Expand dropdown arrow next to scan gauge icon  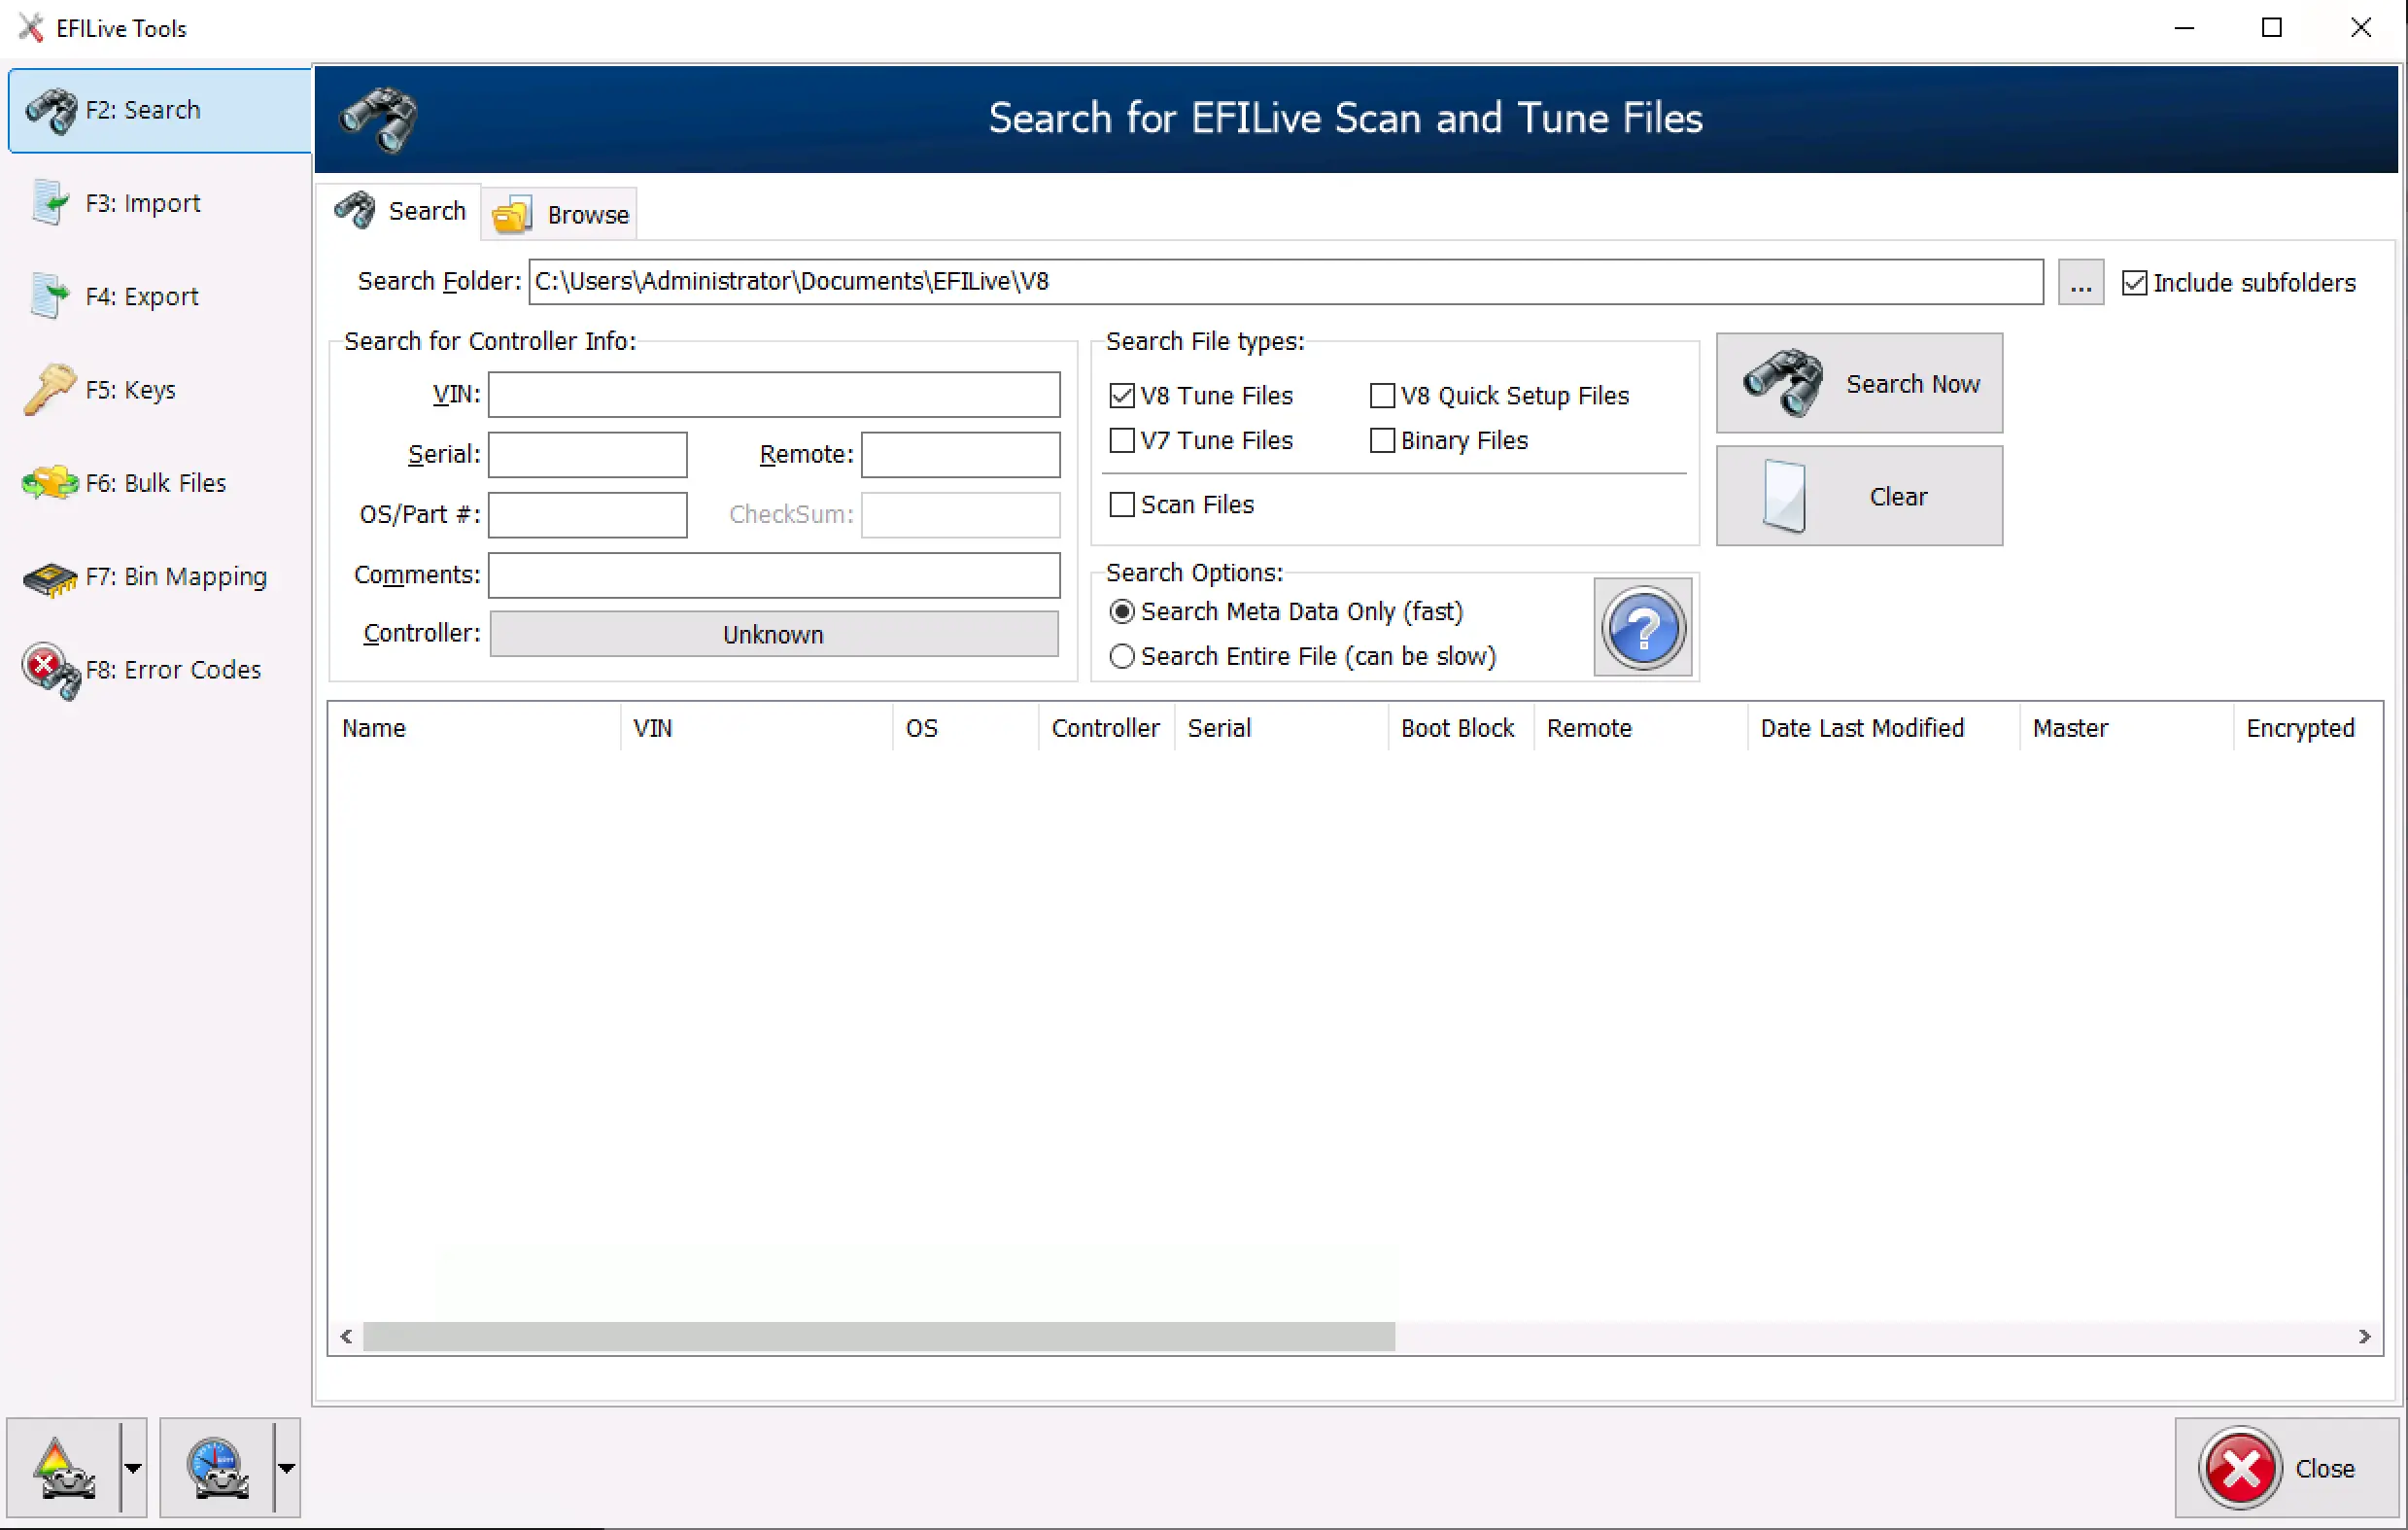[x=286, y=1468]
